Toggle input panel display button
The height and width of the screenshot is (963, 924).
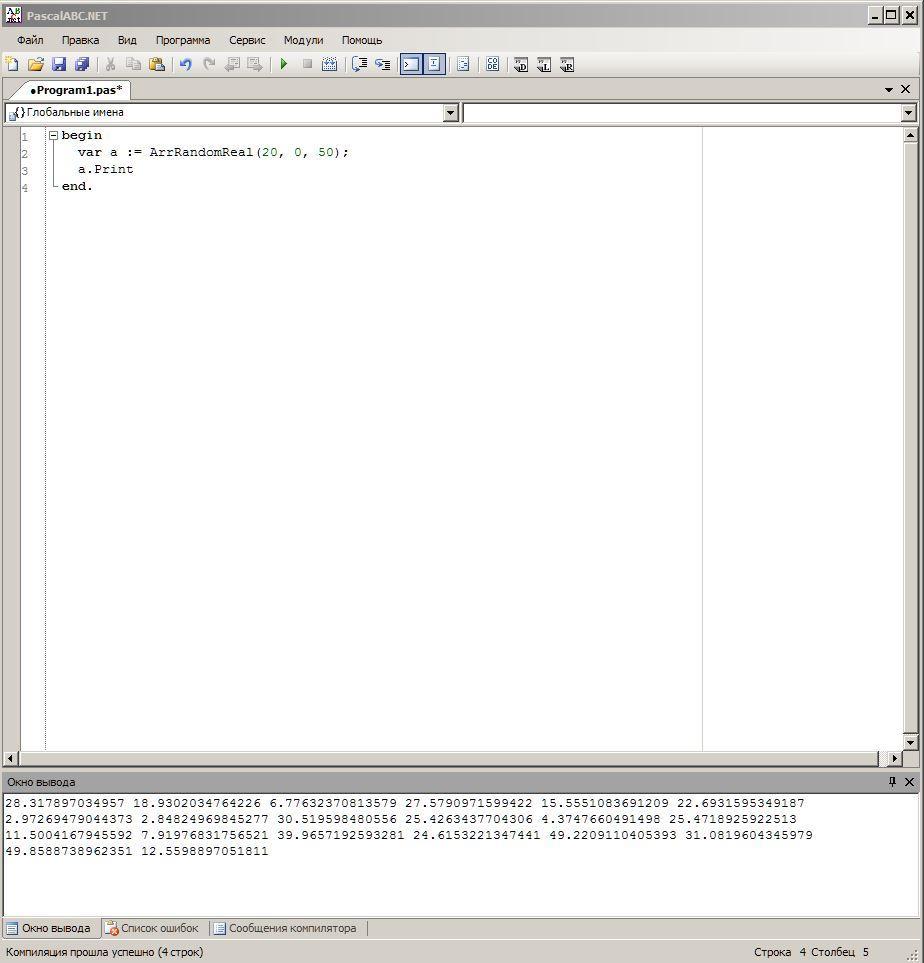pos(434,64)
